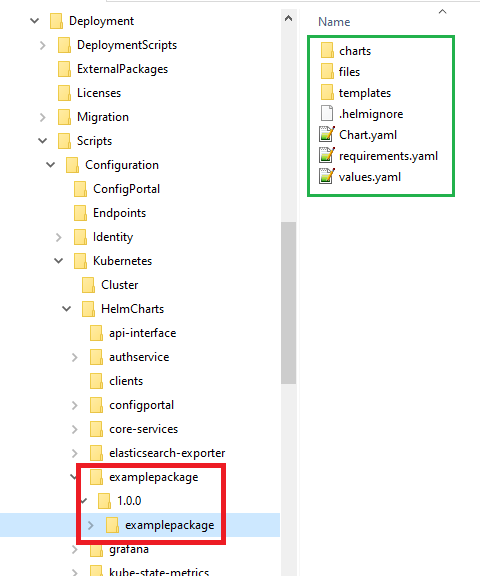Viewport: 480px width, 576px height.
Task: Open the charts folder icon
Action: [327, 50]
